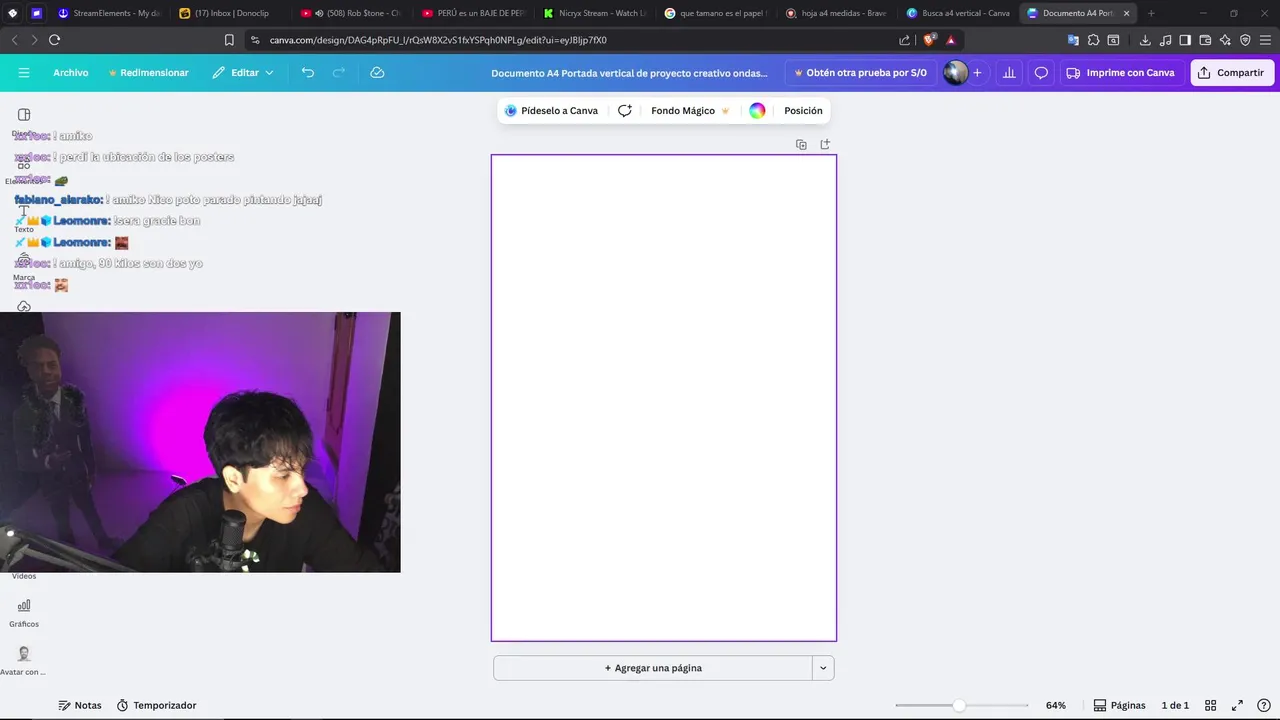Add new page using page plus icon
The width and height of the screenshot is (1280, 720).
click(x=825, y=145)
